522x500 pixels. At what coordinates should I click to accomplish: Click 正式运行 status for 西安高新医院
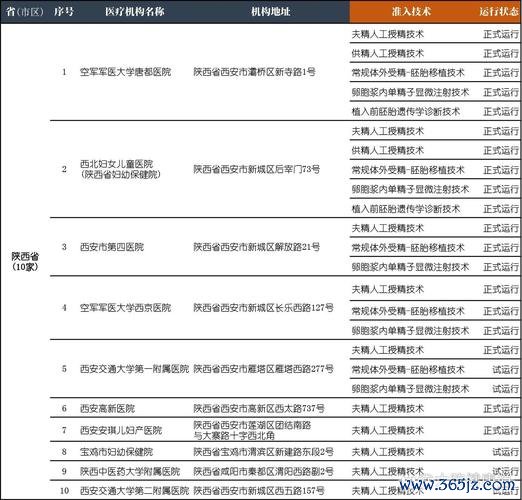click(x=501, y=408)
